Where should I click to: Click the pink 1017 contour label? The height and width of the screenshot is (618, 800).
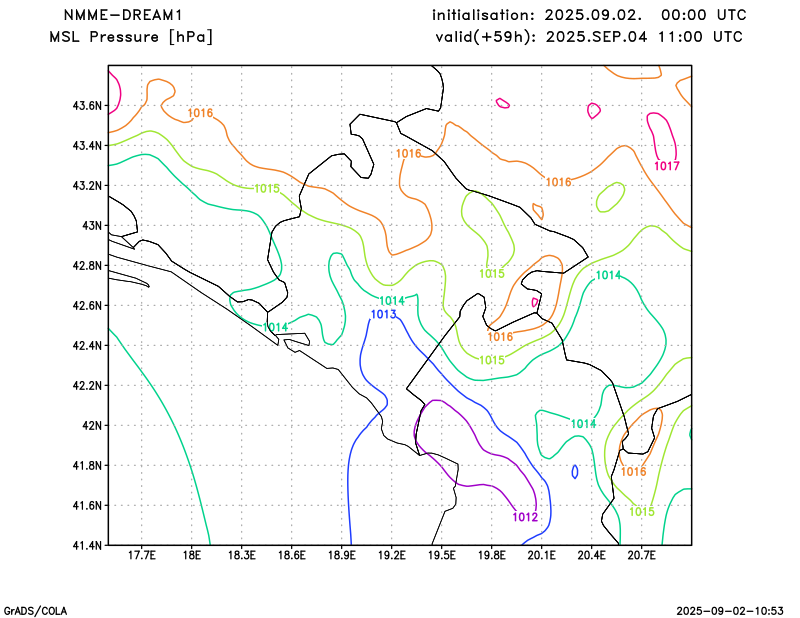click(x=667, y=166)
